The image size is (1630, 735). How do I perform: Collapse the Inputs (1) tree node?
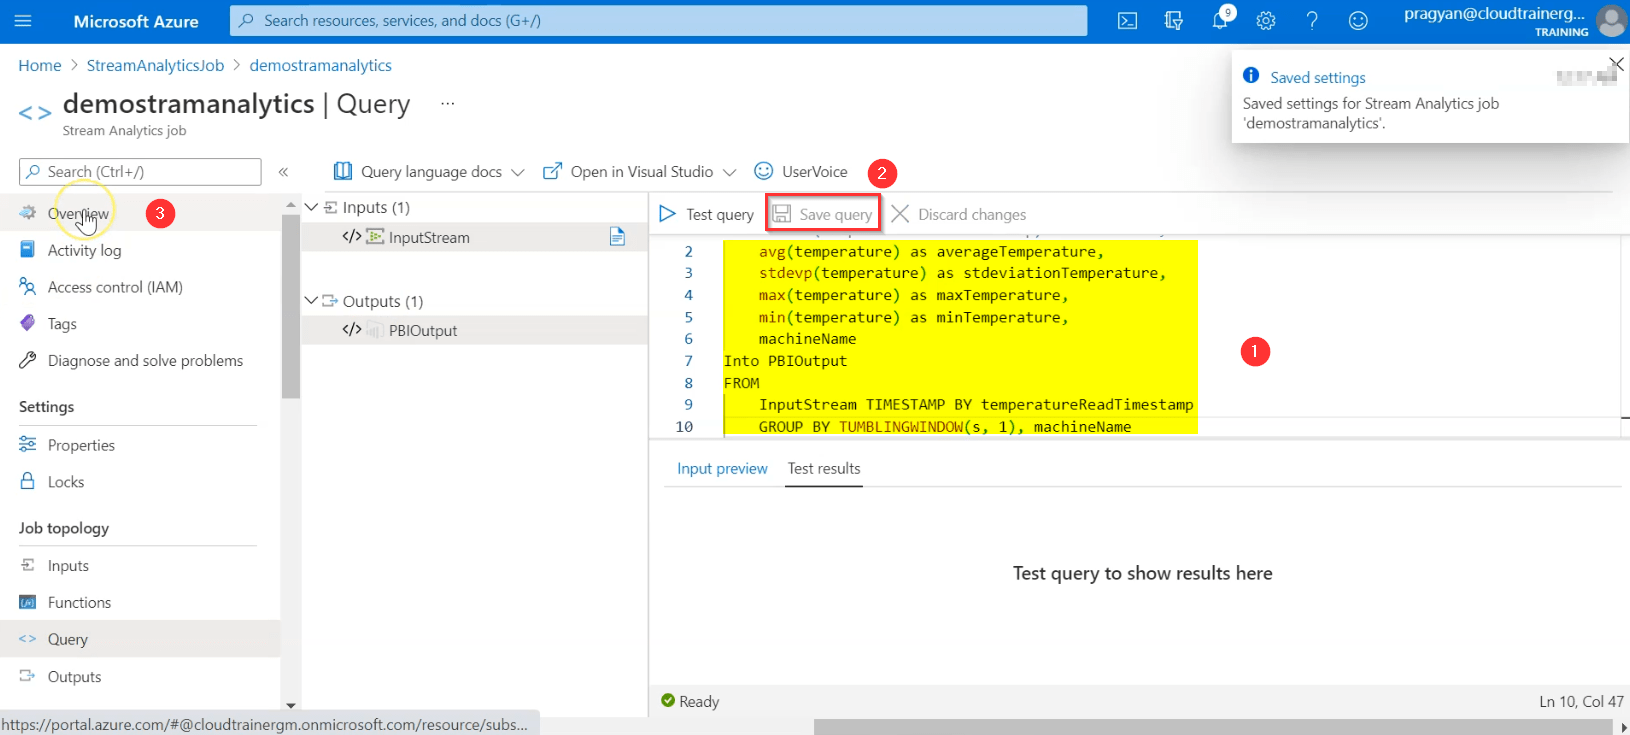[x=311, y=207]
